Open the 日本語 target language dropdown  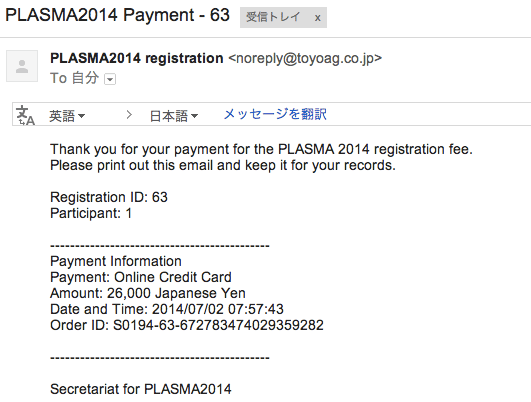coord(174,116)
